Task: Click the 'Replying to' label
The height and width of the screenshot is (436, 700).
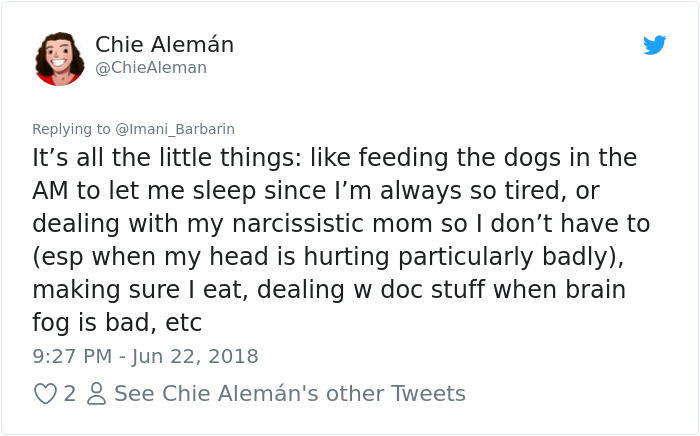Action: [x=71, y=129]
